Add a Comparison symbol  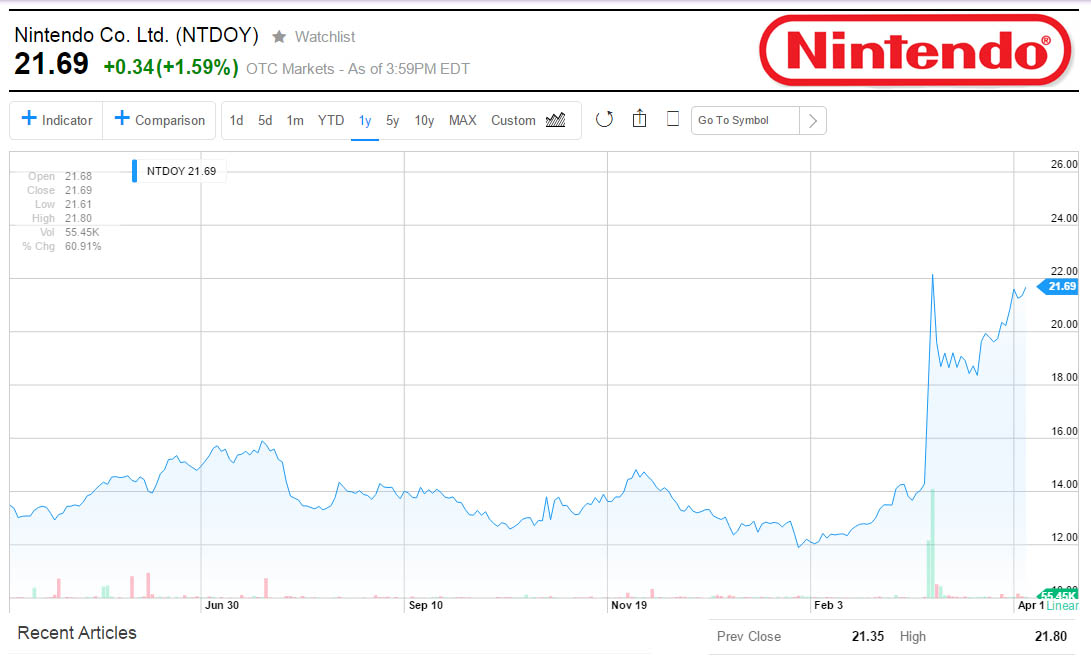159,120
